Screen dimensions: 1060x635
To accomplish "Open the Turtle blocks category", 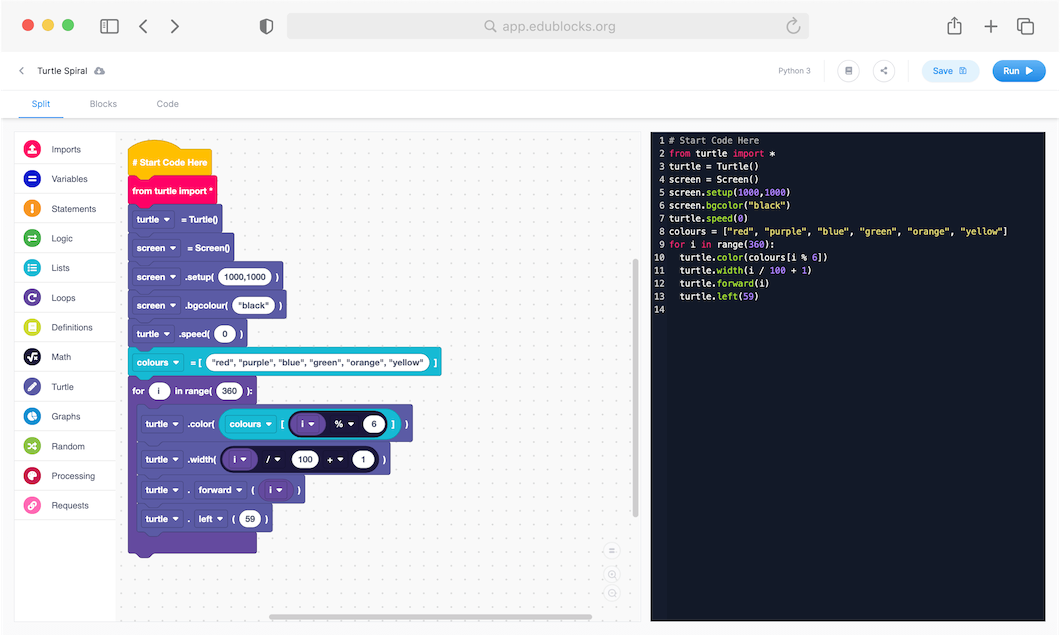I will [x=62, y=387].
